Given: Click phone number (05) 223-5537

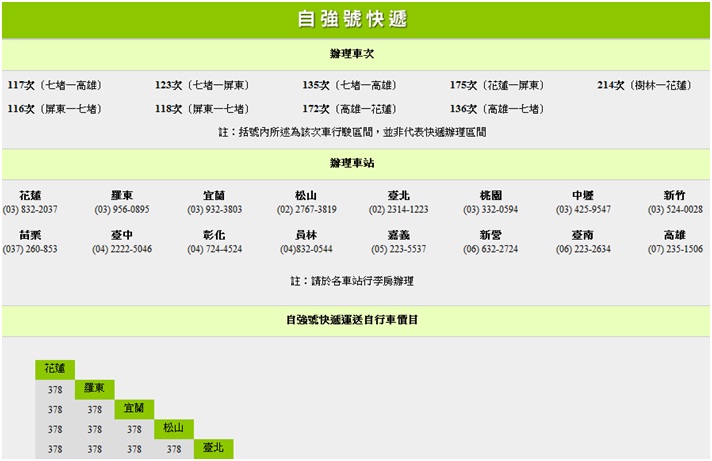Looking at the screenshot, I should tap(399, 249).
